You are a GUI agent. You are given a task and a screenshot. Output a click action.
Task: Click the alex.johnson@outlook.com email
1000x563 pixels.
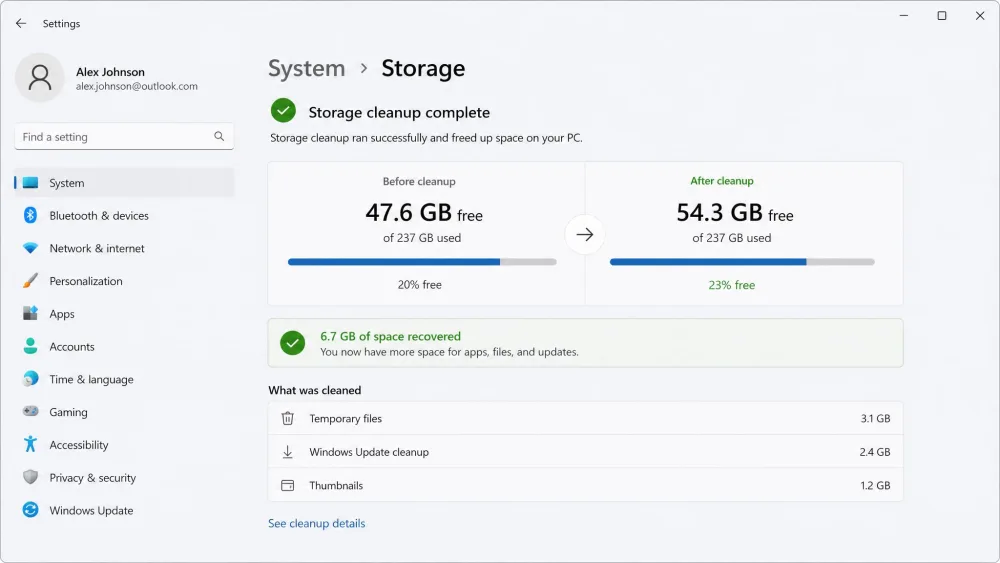[x=136, y=86]
